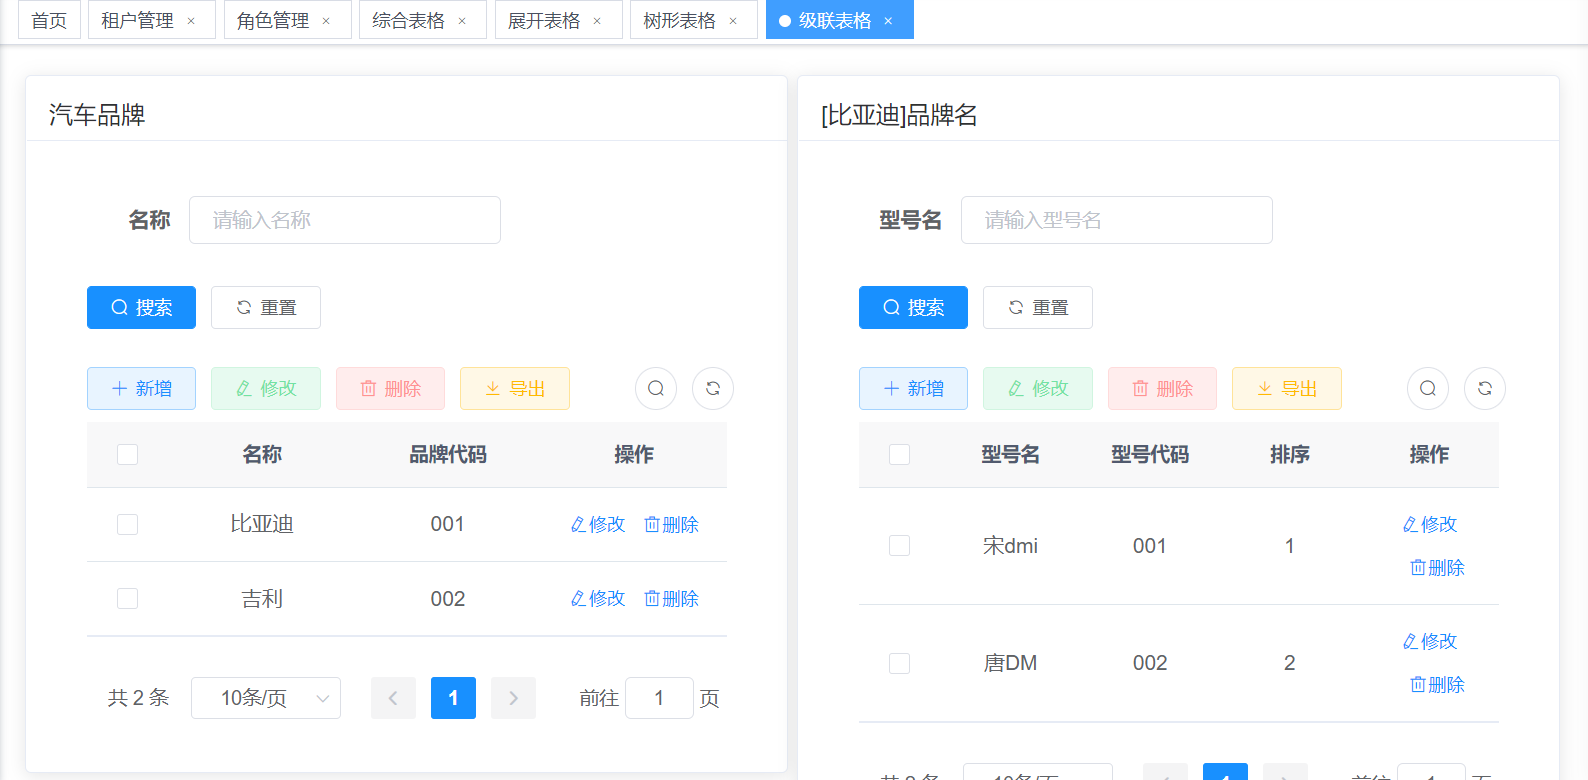Image resolution: width=1588 pixels, height=780 pixels.
Task: Go to previous page arrow in 汽车品牌 pagination
Action: coord(393,698)
